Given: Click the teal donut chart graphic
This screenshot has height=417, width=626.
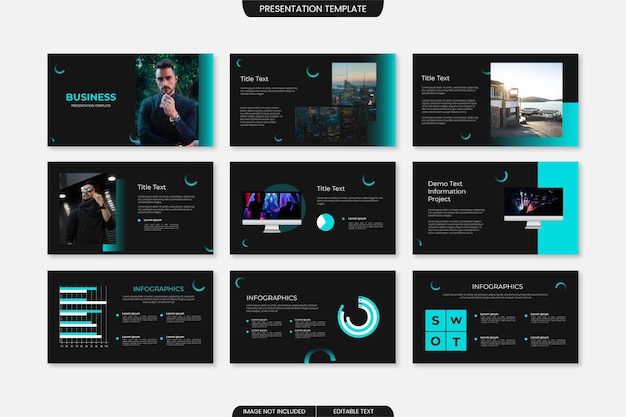Looking at the screenshot, I should [359, 317].
